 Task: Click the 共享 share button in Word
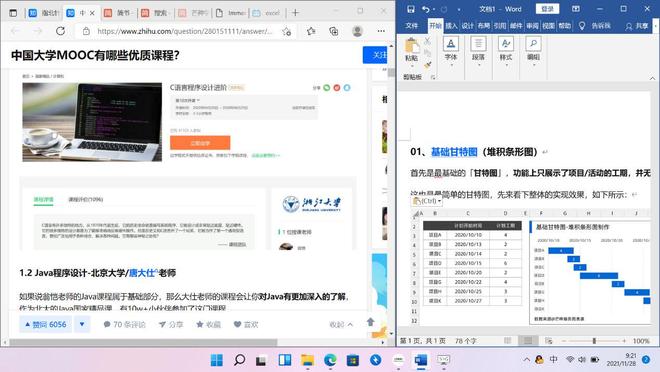click(637, 26)
